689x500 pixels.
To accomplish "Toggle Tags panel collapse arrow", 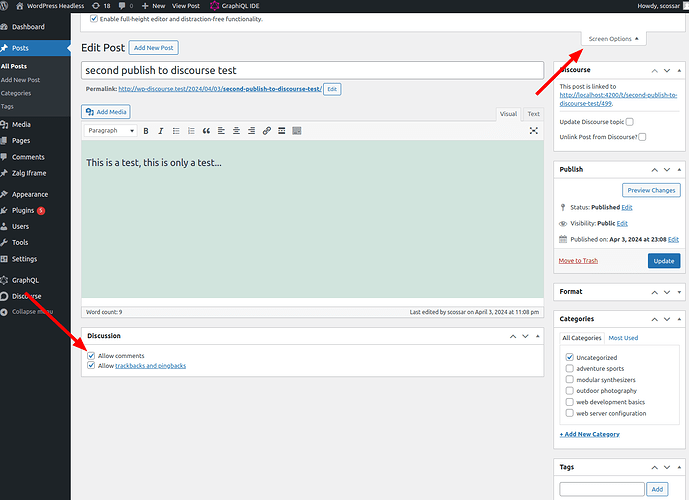I will tap(679, 467).
